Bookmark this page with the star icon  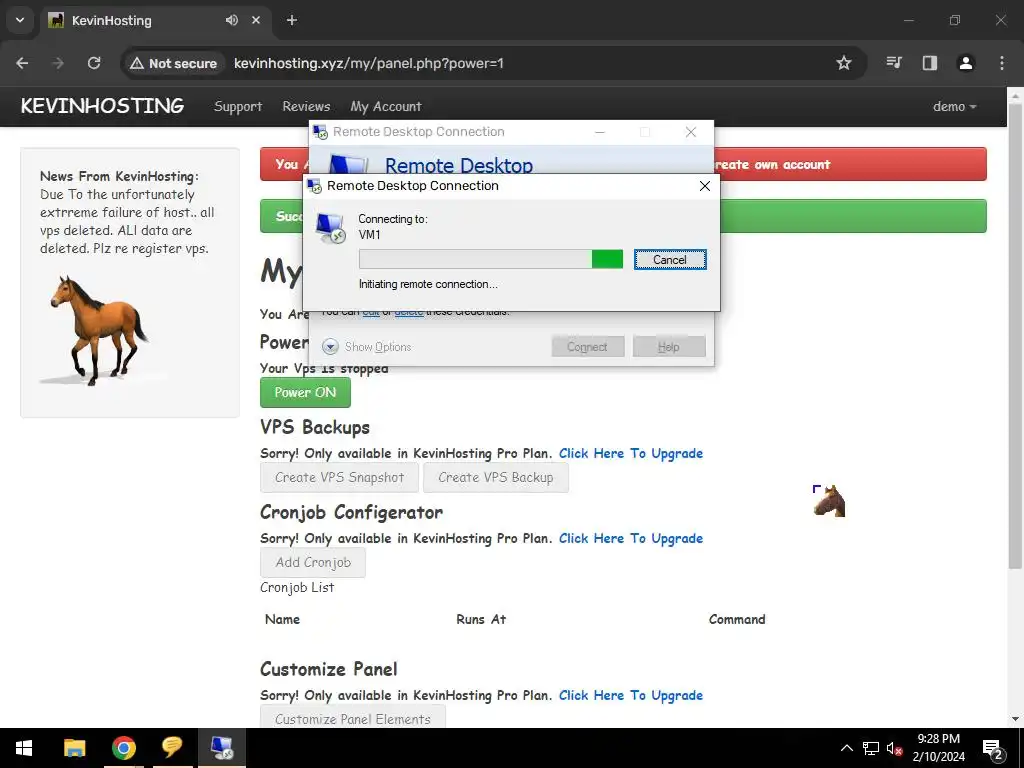(x=844, y=63)
